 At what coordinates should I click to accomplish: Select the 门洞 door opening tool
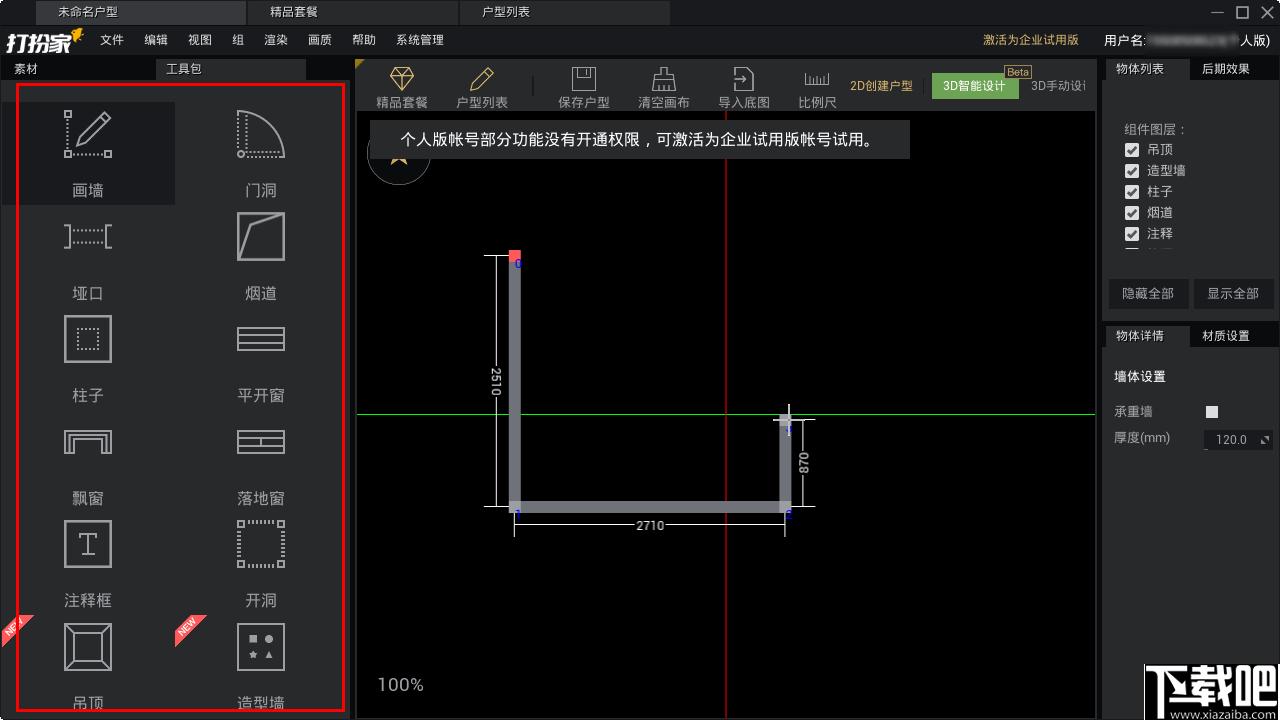[x=261, y=153]
